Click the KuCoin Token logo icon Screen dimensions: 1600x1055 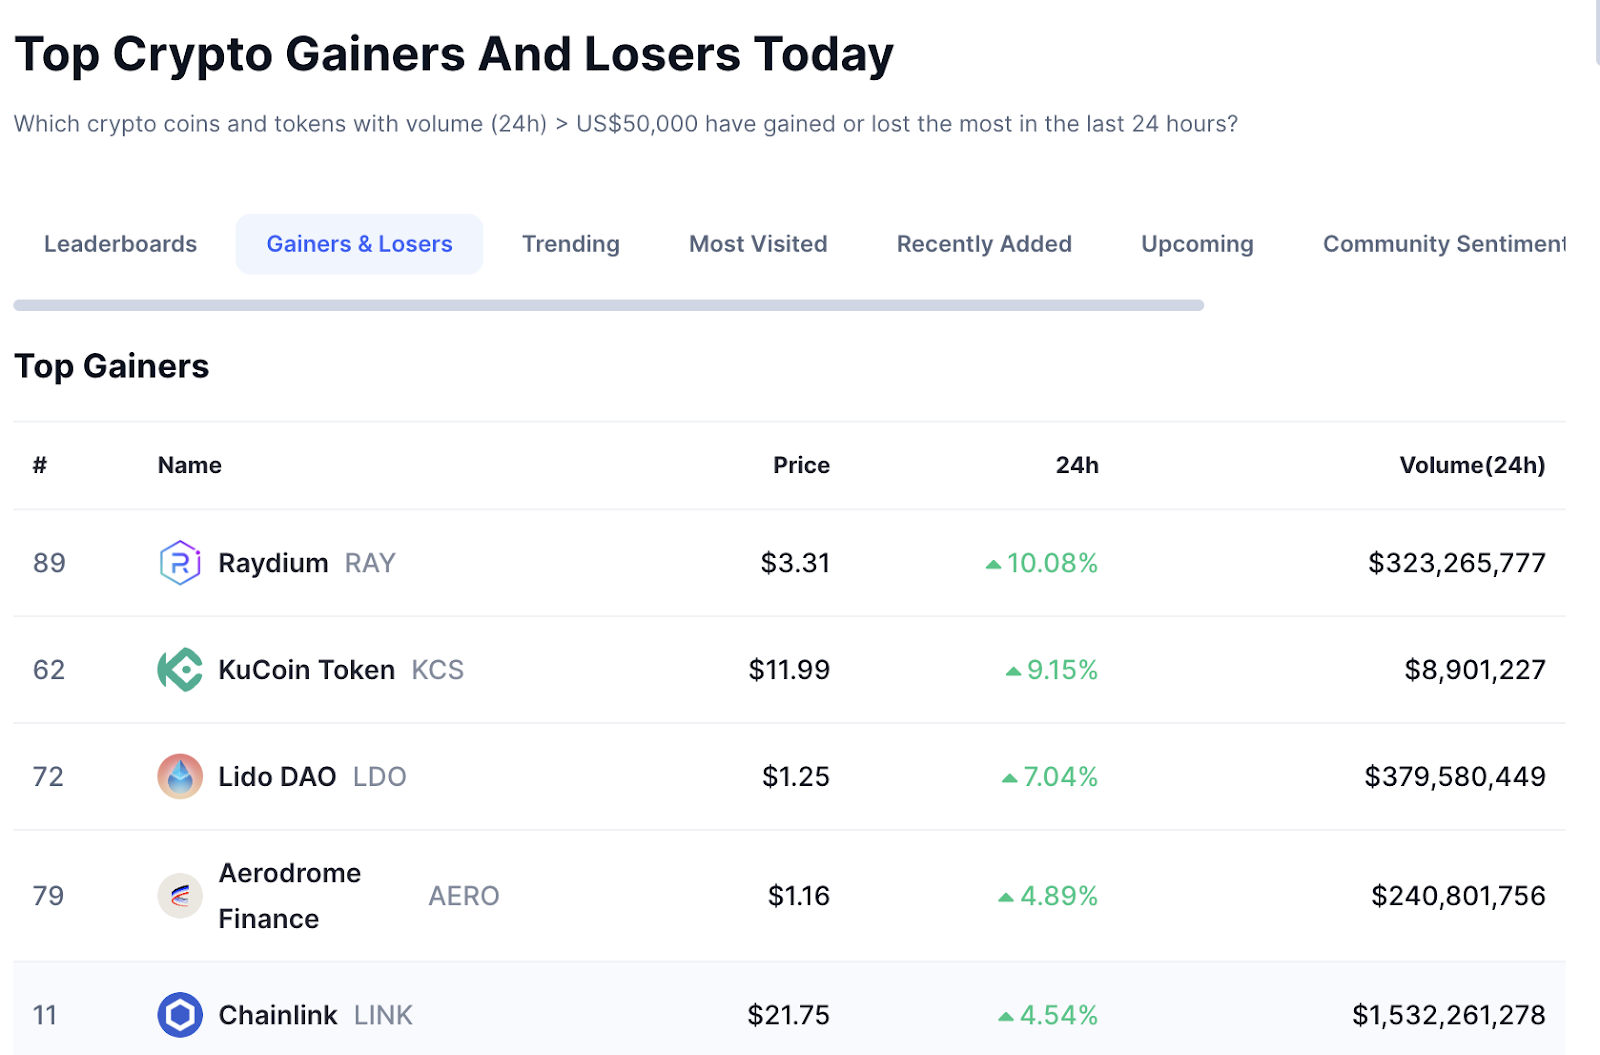180,669
